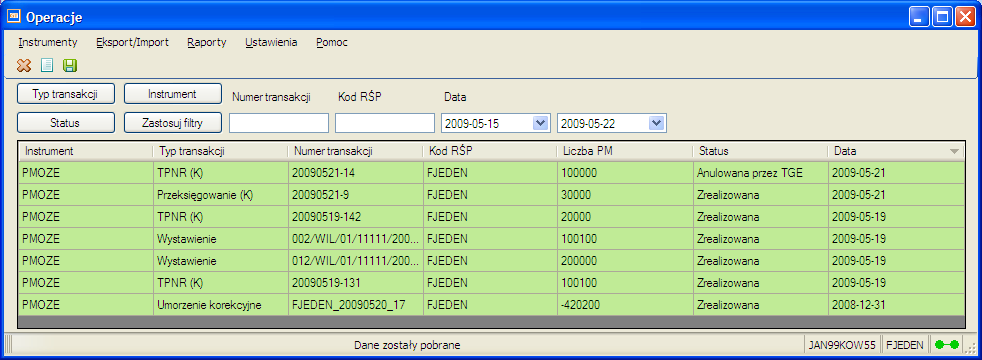Select the cell 012/WIL/01/11111/200...
The height and width of the screenshot is (360, 982).
pos(356,261)
